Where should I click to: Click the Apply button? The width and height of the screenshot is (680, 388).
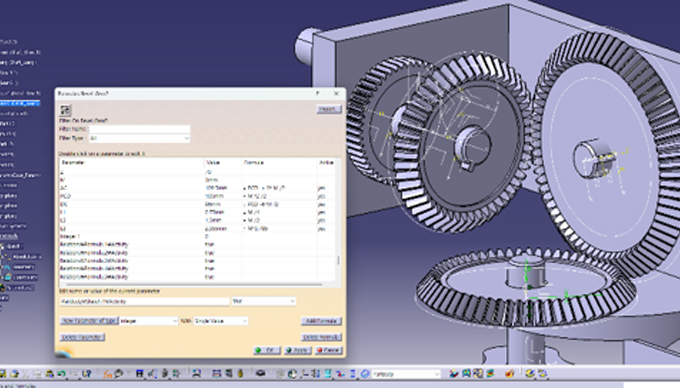[298, 350]
